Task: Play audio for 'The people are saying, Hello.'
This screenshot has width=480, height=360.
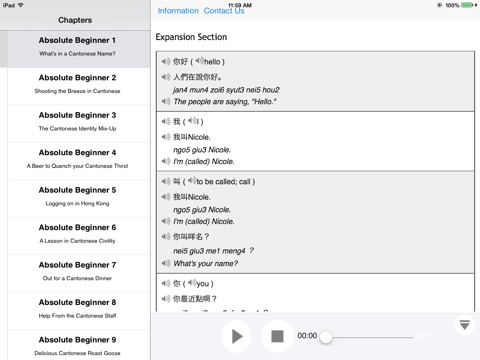Action: tap(166, 101)
